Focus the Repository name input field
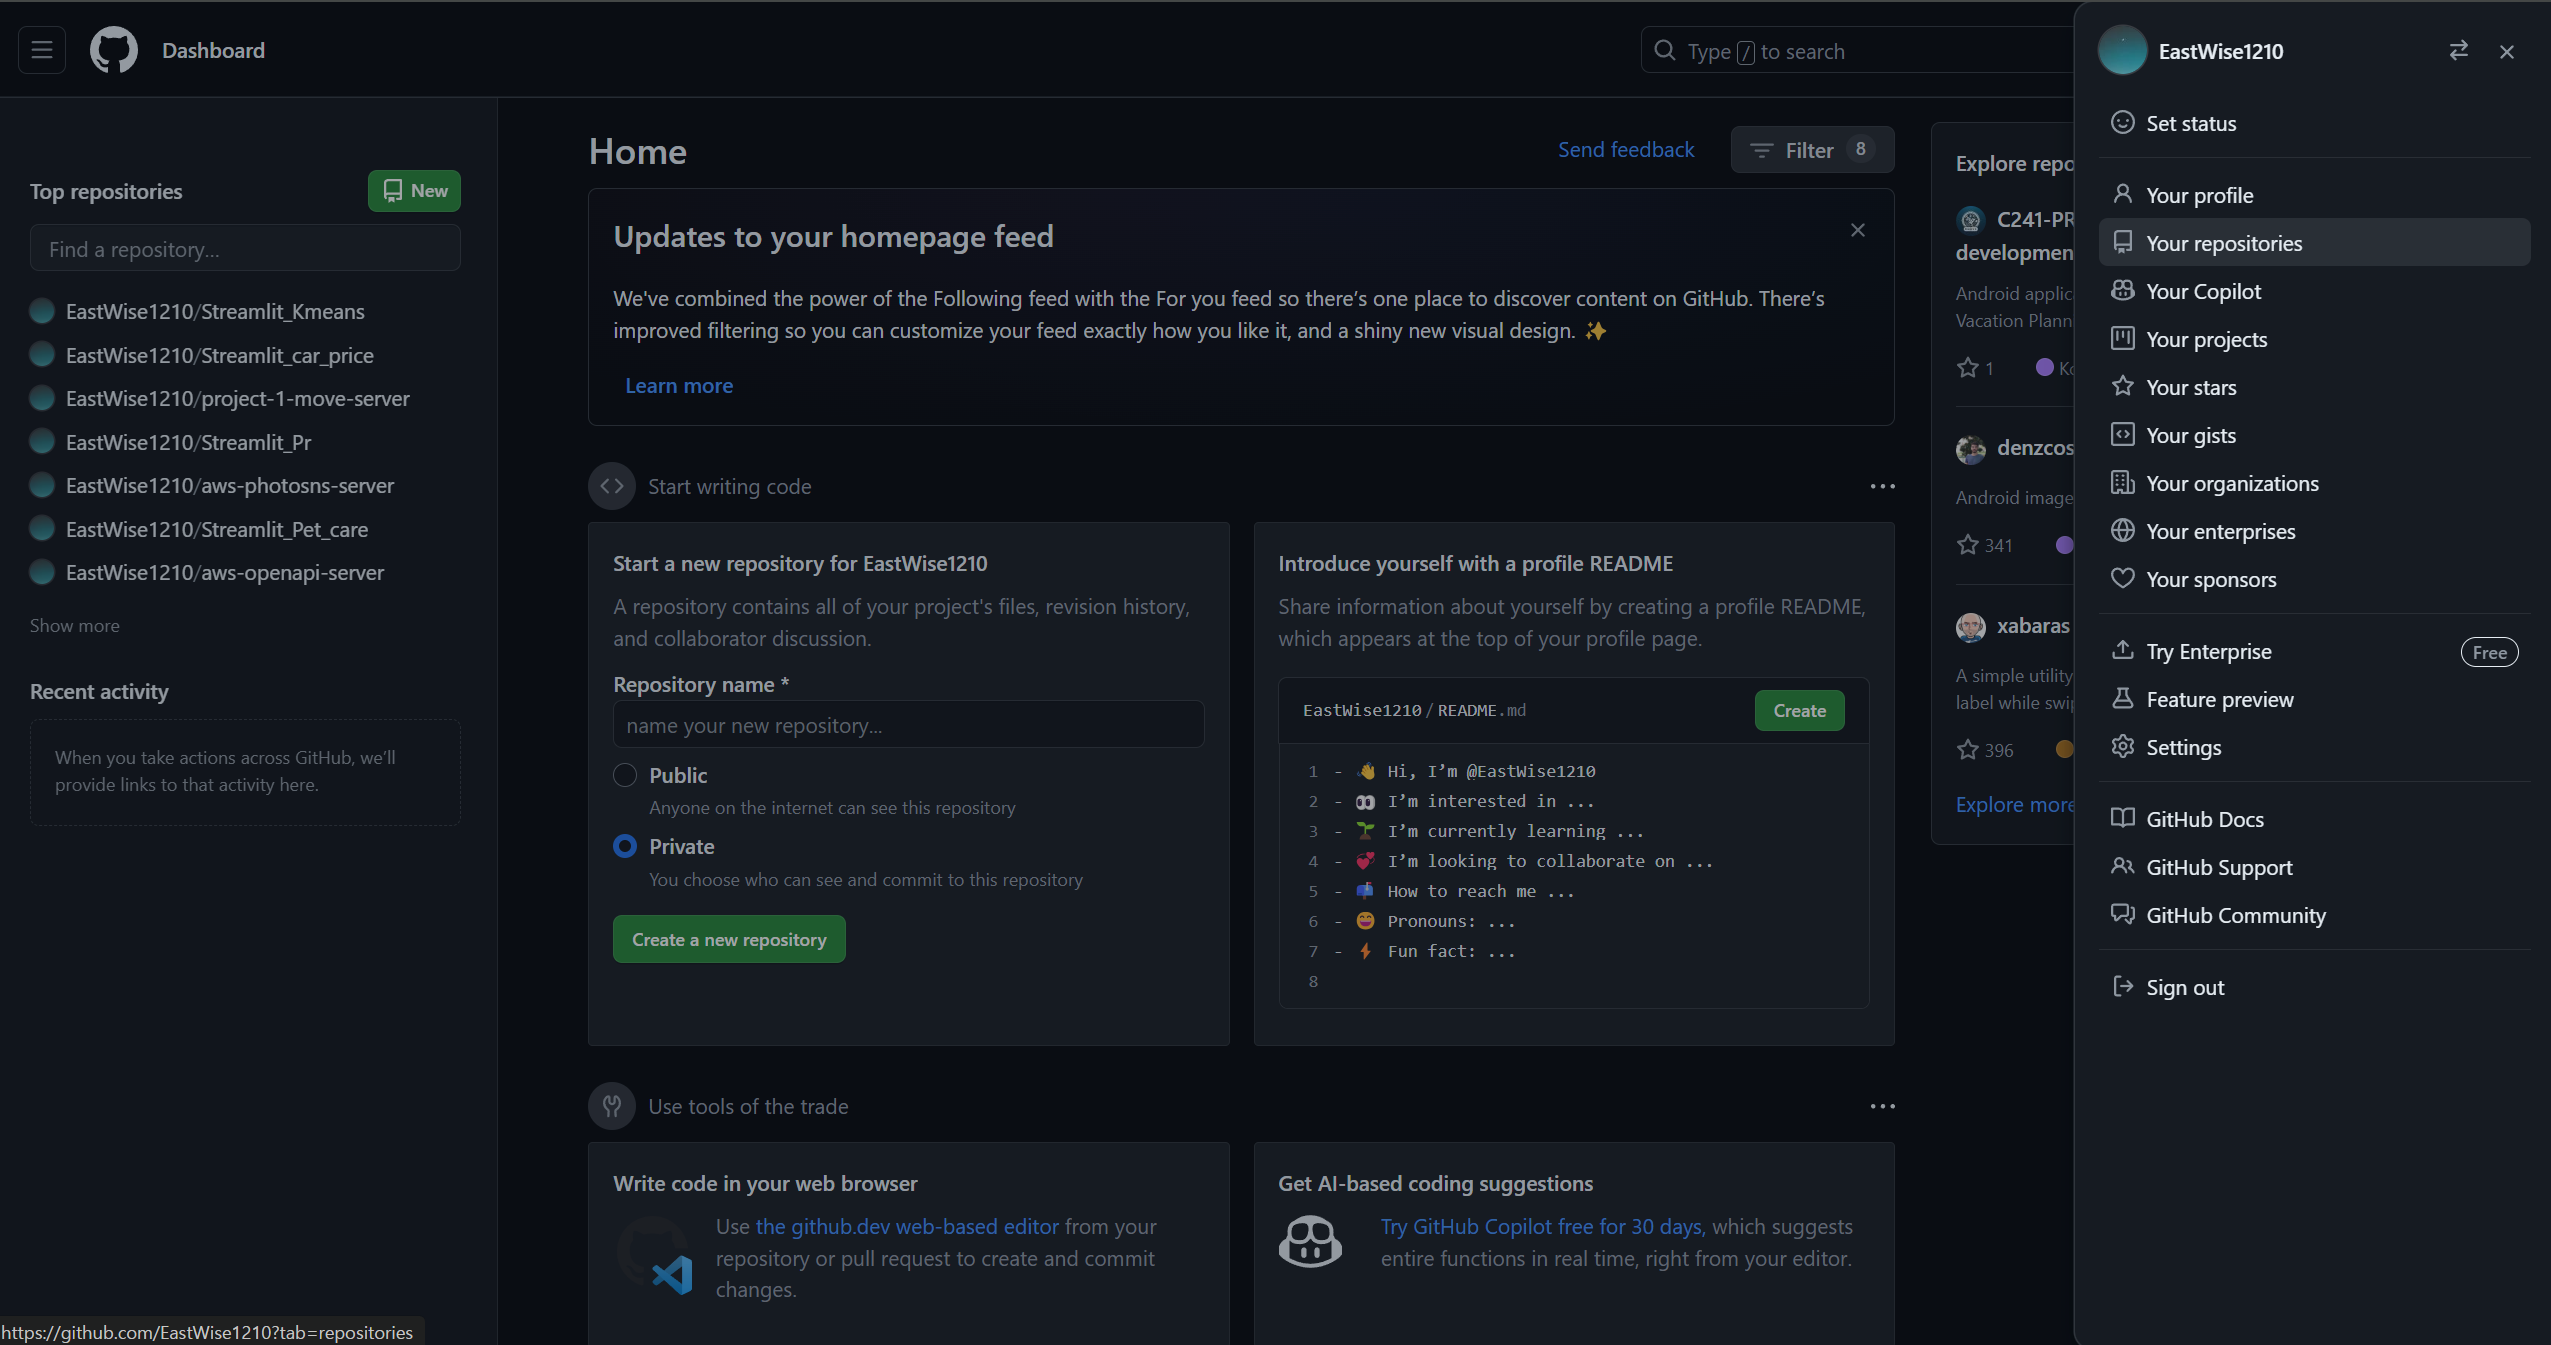The image size is (2551, 1345). (x=908, y=724)
